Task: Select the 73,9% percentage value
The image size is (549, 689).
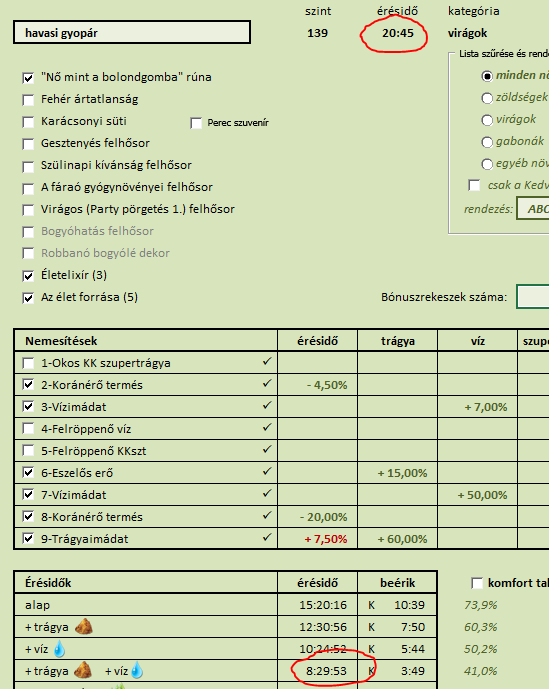Action: 481,605
